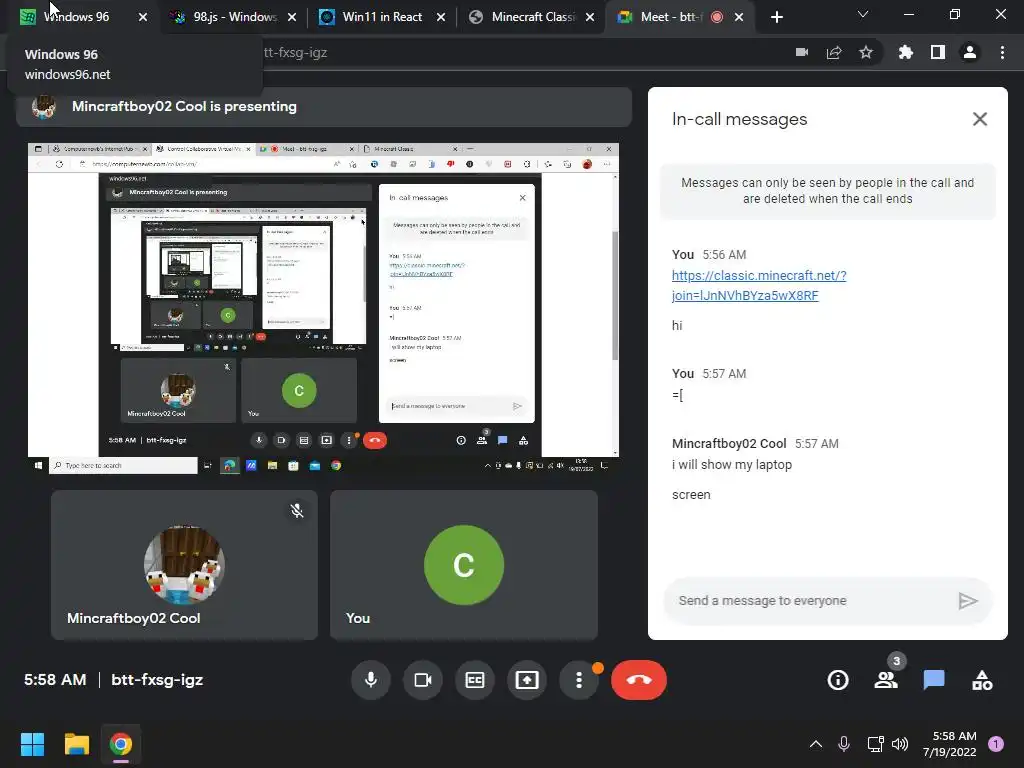Open the Extensions puzzle icon
Screen dimensions: 1024x768
[x=905, y=52]
